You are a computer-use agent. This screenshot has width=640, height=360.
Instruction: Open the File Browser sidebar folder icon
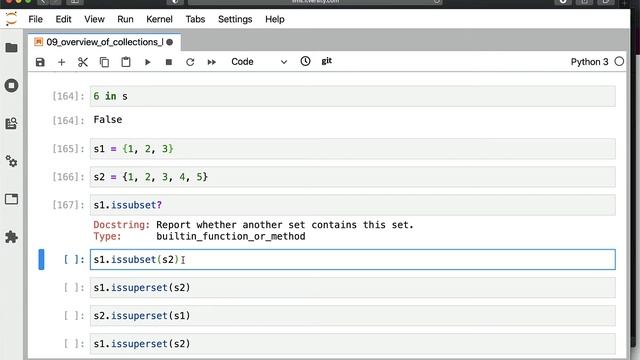click(x=11, y=48)
